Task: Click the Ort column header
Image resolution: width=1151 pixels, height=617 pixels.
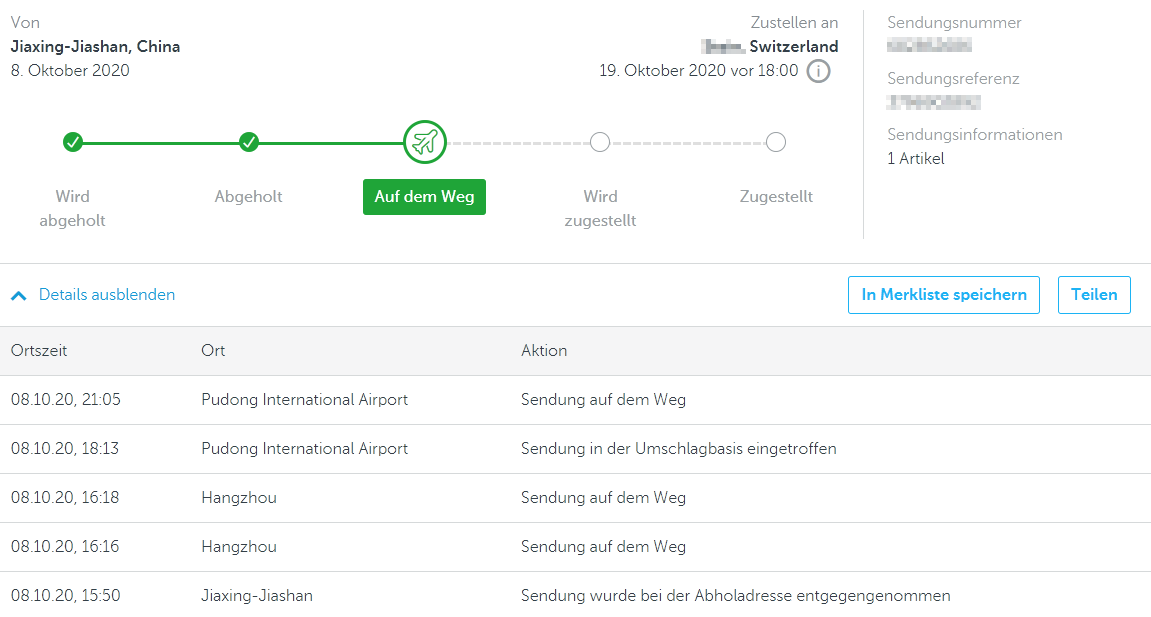Action: point(213,351)
